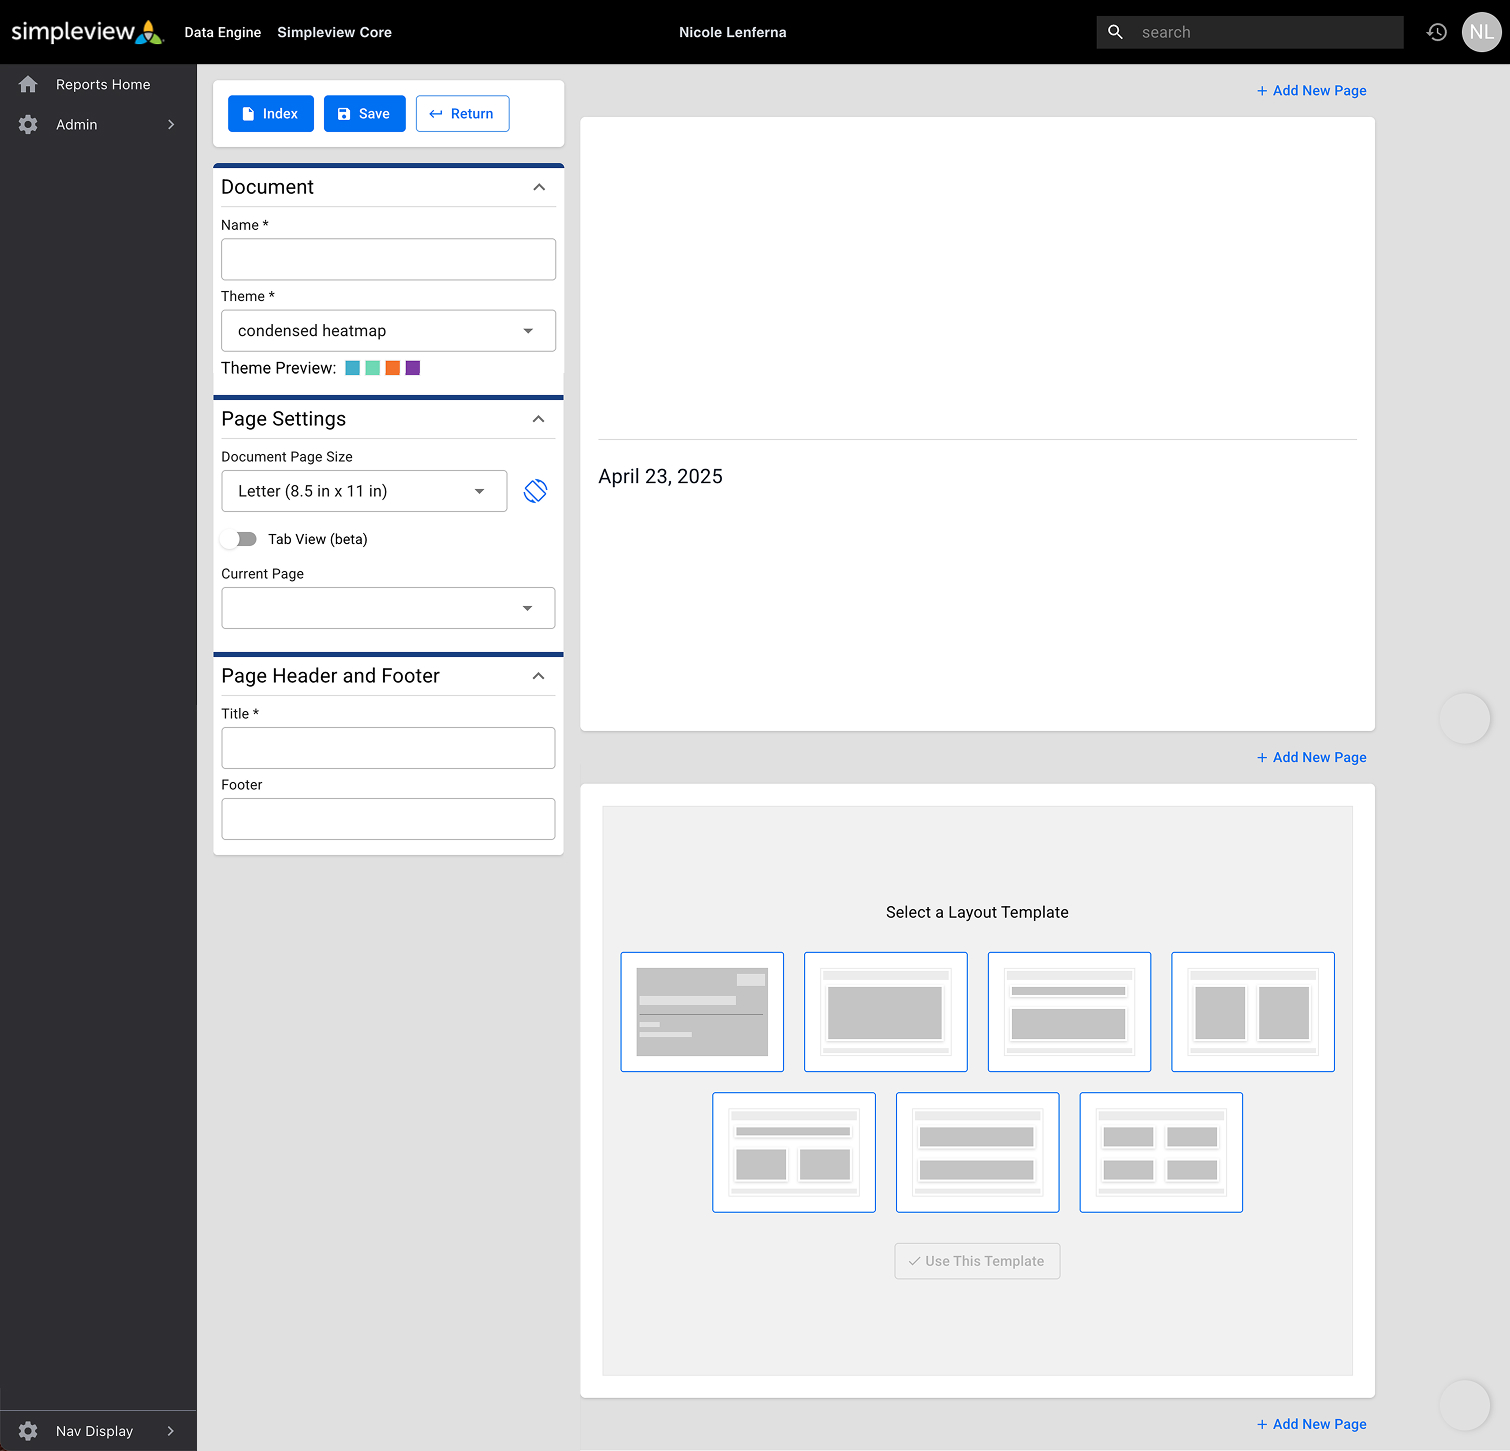The width and height of the screenshot is (1510, 1451).
Task: Click the document Name input field
Action: tap(388, 259)
